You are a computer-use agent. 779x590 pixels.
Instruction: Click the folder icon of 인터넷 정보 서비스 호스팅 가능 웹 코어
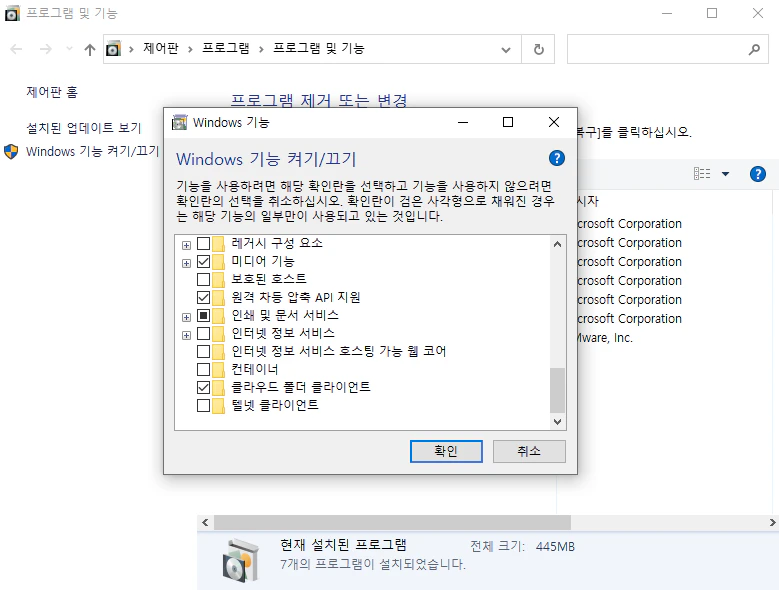click(x=218, y=352)
